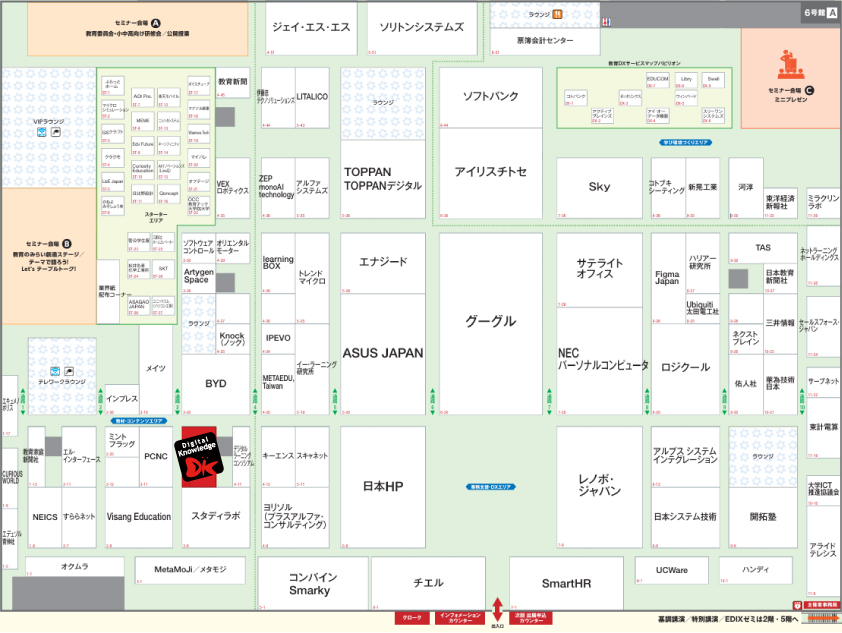The width and height of the screenshot is (842, 633).
Task: Click the 6号館 A hall label
Action: (820, 13)
